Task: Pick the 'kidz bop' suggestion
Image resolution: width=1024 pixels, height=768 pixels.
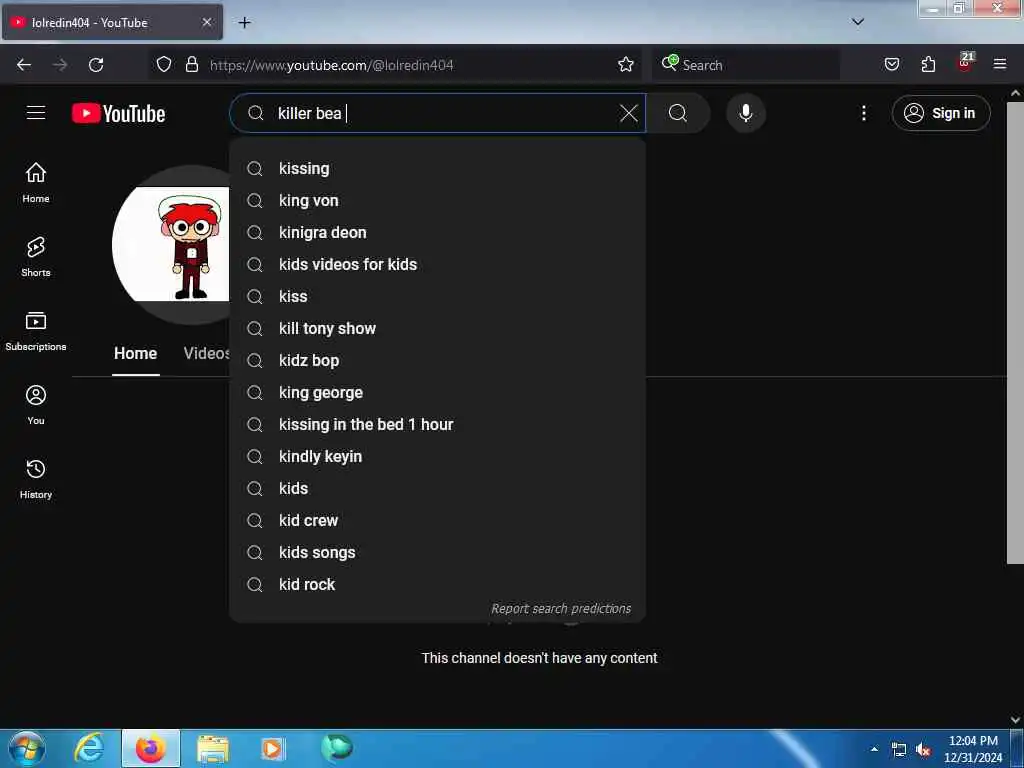Action: point(438,360)
